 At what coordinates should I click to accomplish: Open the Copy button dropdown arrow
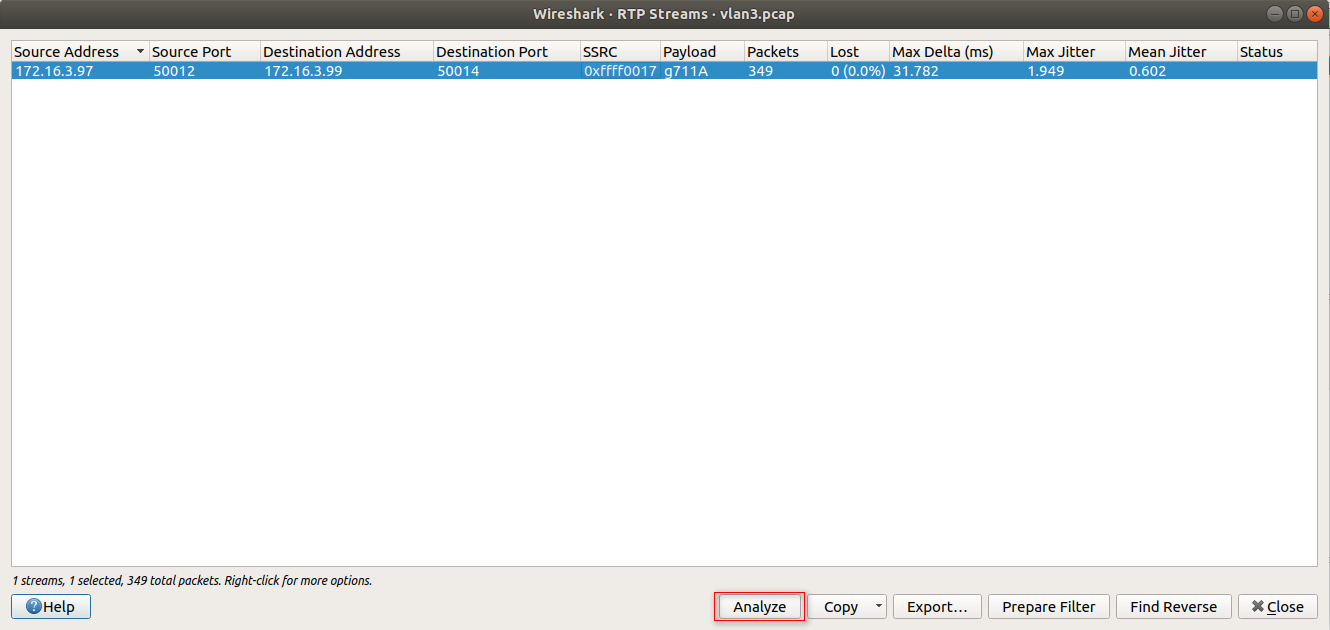click(878, 607)
